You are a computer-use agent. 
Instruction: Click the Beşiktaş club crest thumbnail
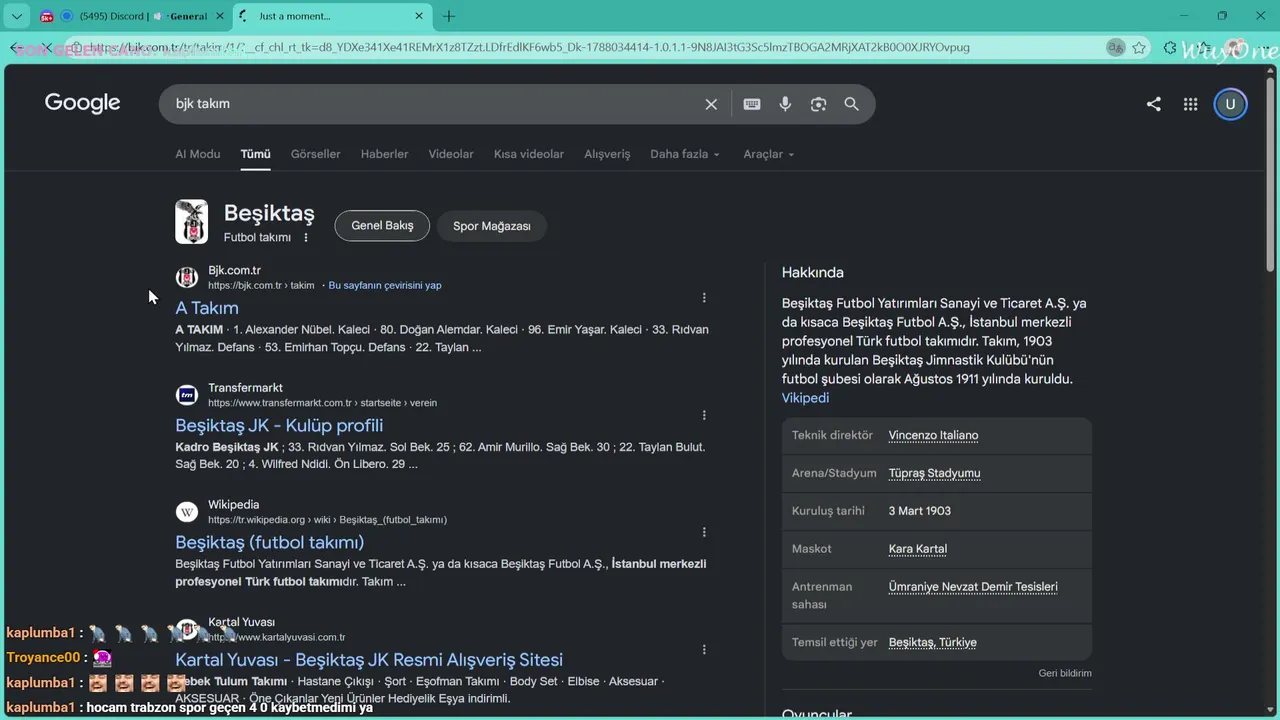(x=191, y=222)
